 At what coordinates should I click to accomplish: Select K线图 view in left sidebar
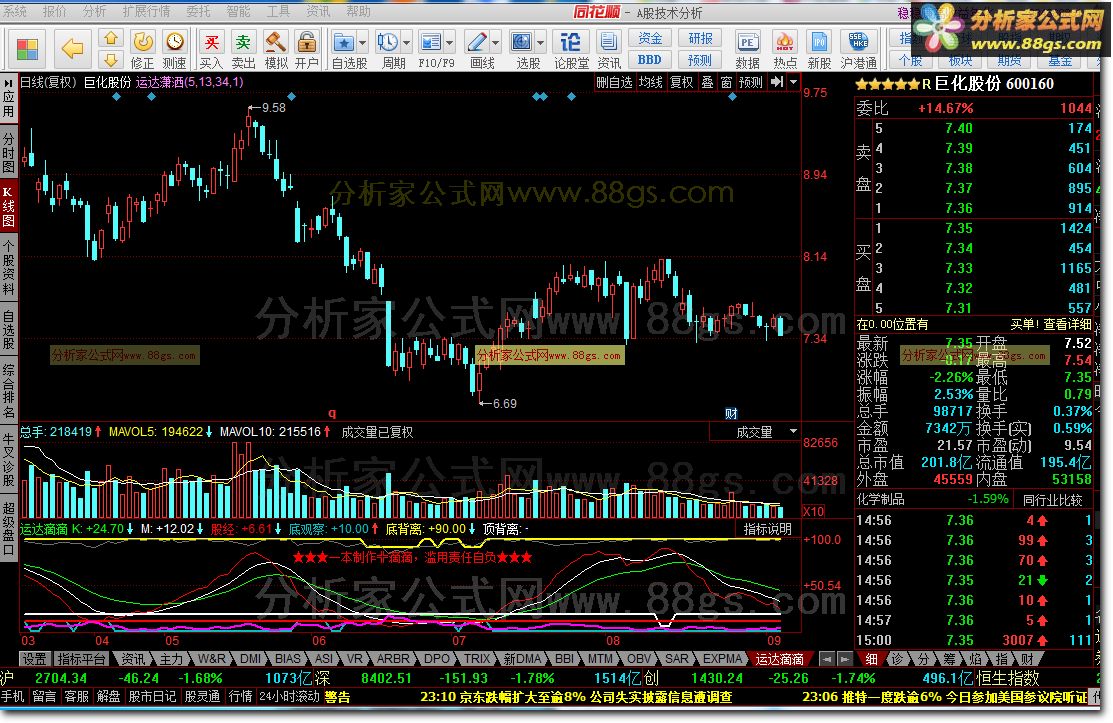pos(9,206)
